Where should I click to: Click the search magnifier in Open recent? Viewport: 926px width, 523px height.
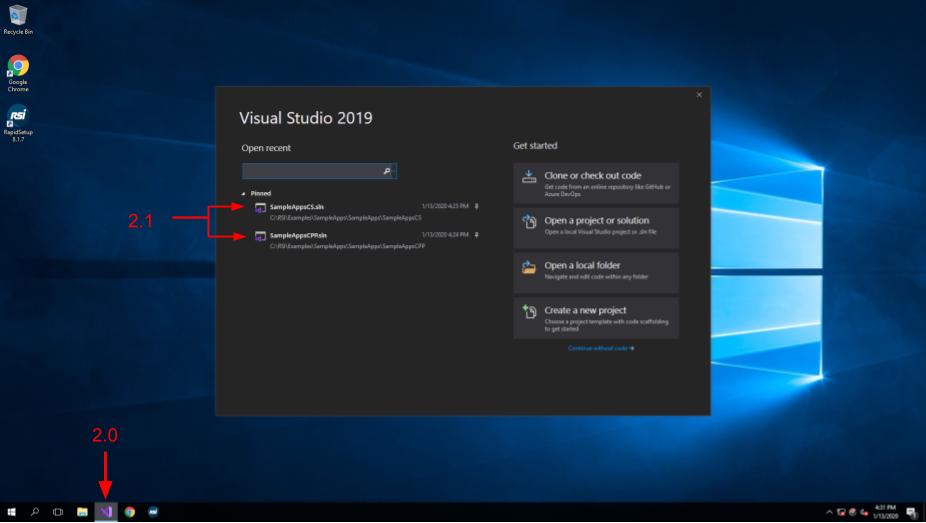tap(387, 171)
